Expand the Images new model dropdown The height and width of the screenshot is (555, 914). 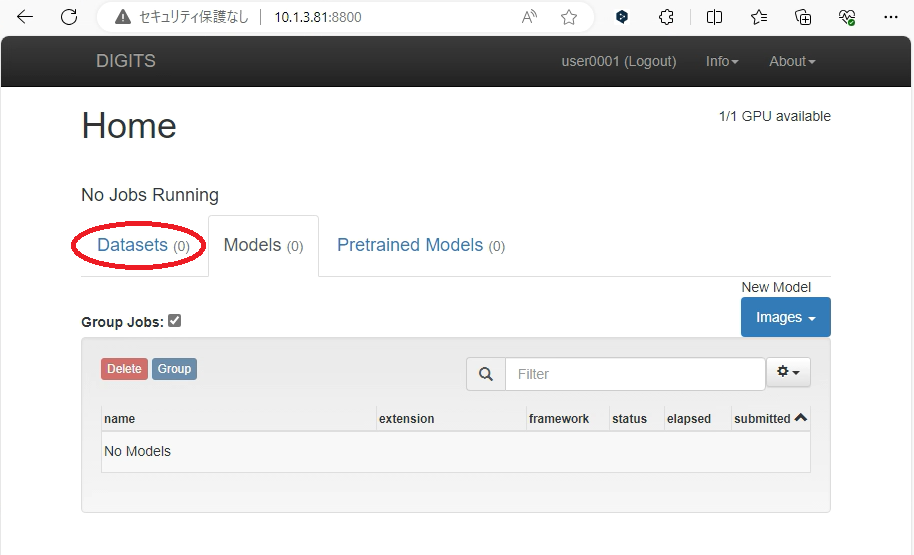click(x=785, y=317)
